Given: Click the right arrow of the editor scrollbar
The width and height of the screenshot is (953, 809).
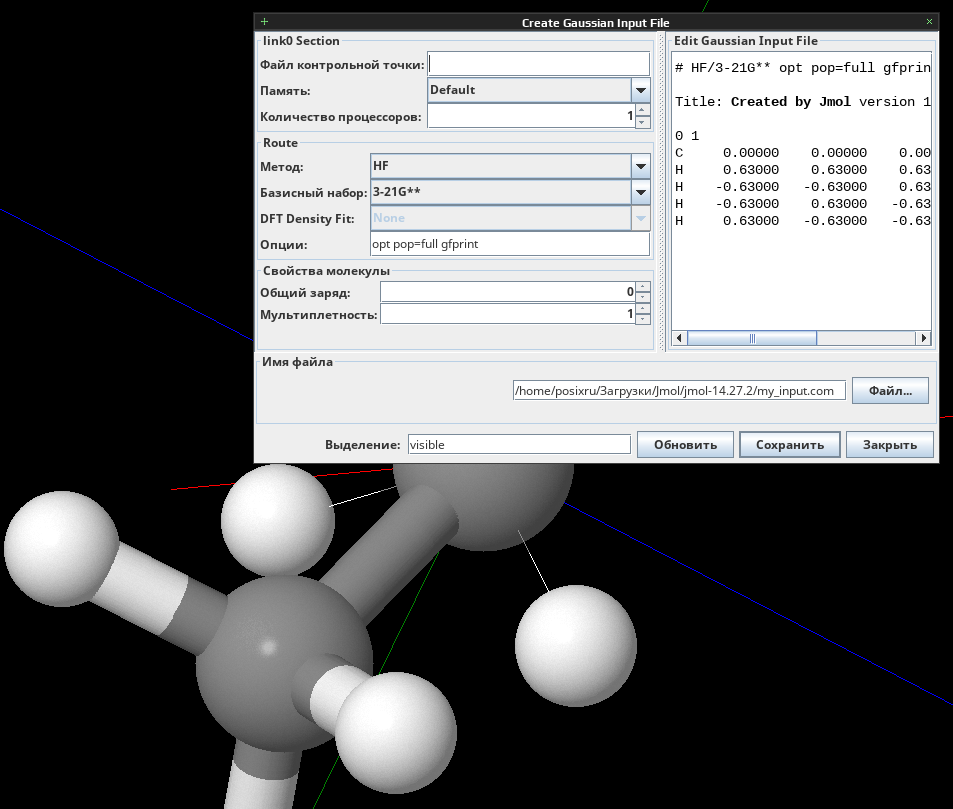Looking at the screenshot, I should pyautogui.click(x=923, y=338).
